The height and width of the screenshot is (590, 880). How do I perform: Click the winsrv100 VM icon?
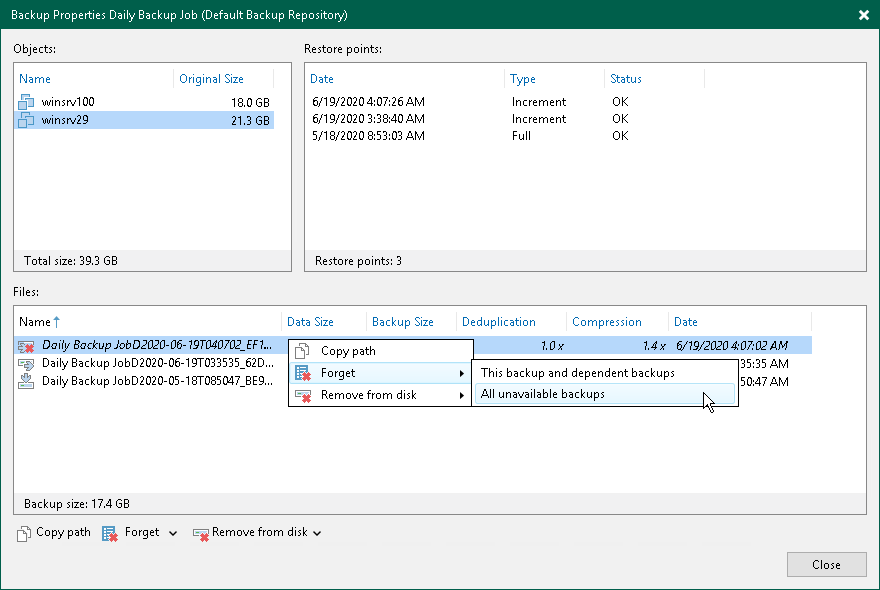tap(27, 102)
